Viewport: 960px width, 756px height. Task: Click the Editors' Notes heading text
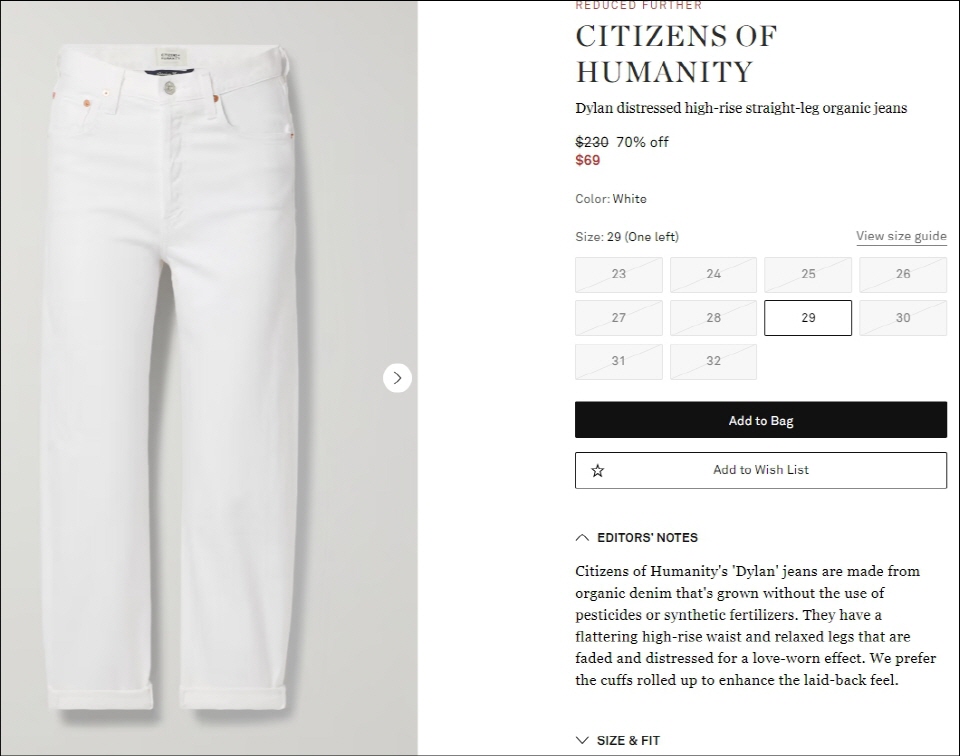tap(647, 537)
